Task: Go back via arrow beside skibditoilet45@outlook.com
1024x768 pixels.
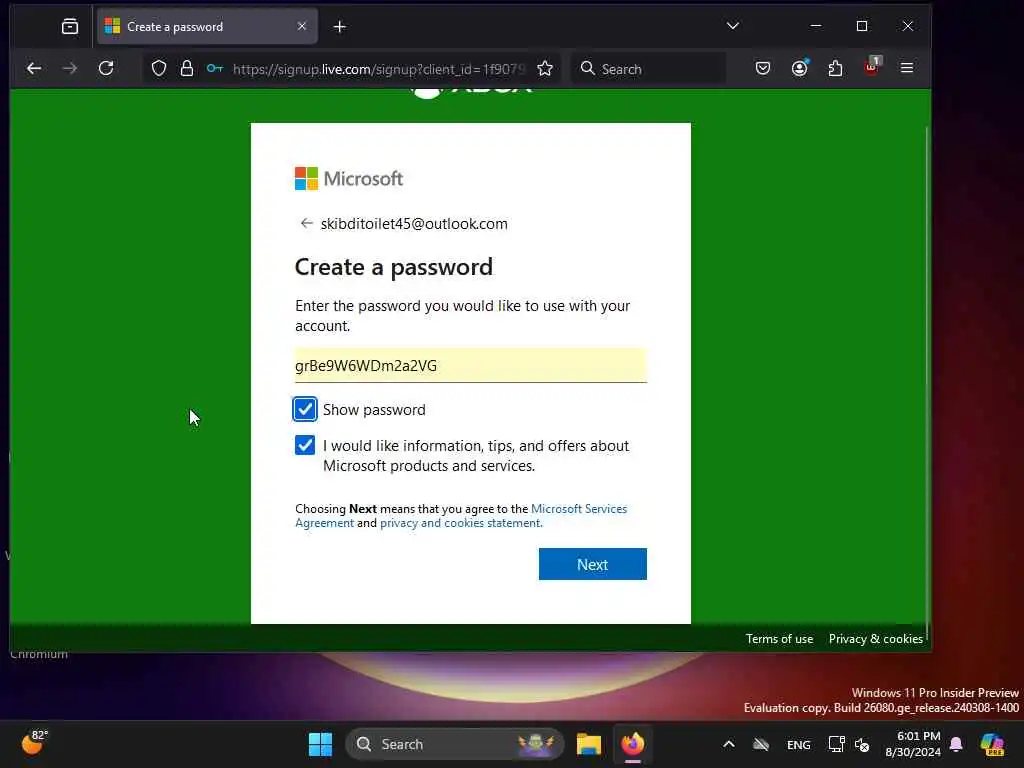Action: 306,223
